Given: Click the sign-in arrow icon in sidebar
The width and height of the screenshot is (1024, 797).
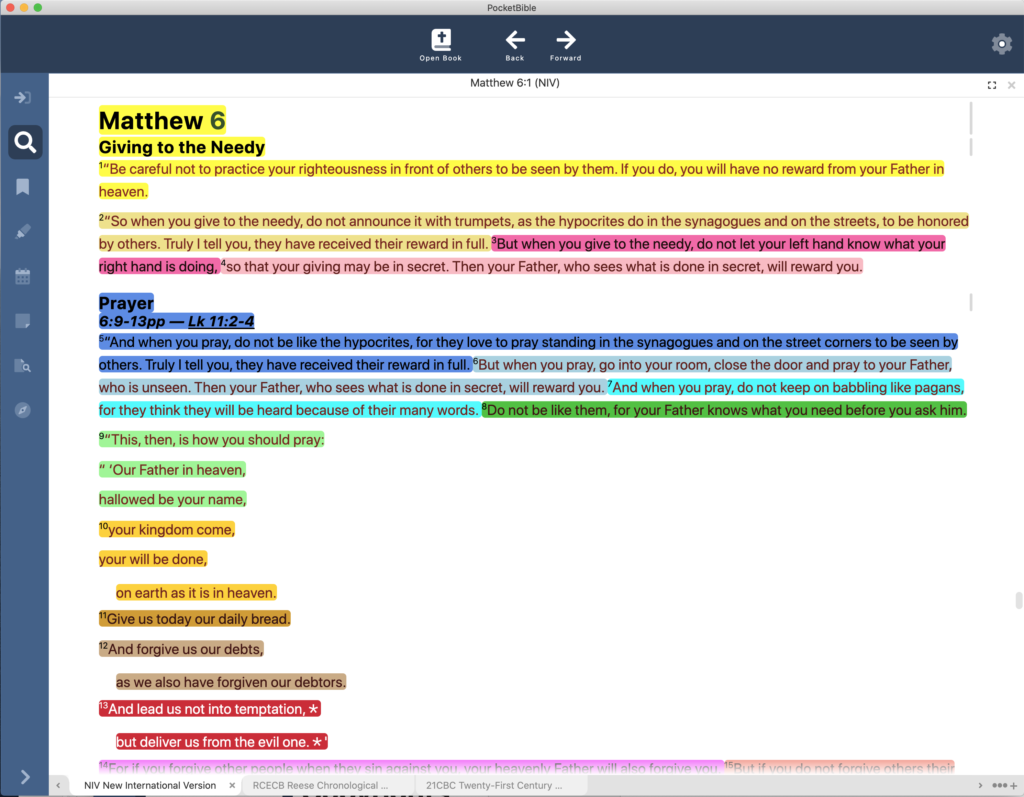Looking at the screenshot, I should [x=23, y=97].
